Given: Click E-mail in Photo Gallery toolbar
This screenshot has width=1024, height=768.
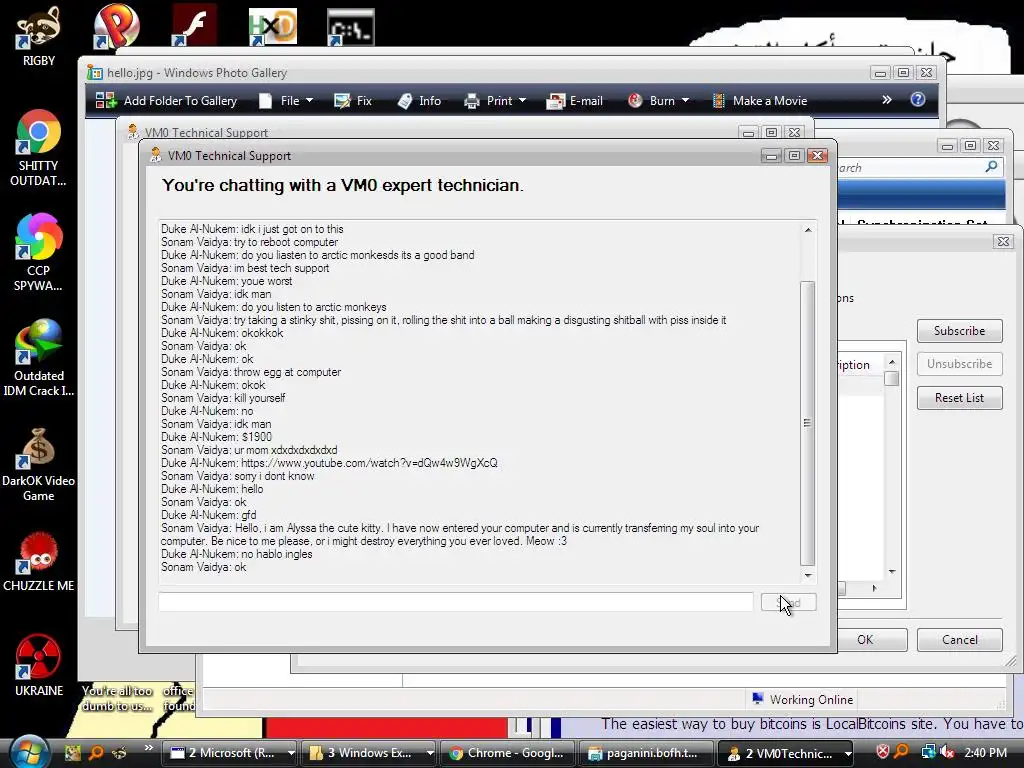Looking at the screenshot, I should point(575,101).
